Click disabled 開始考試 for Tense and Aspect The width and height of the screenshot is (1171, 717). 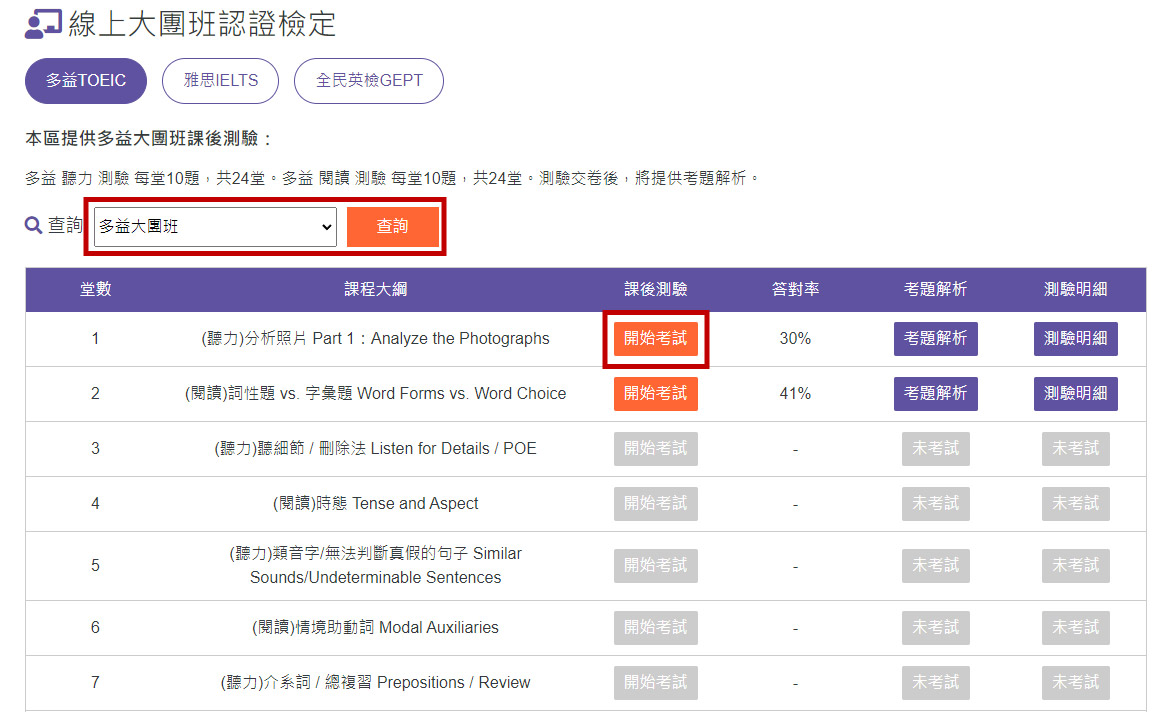[x=656, y=504]
